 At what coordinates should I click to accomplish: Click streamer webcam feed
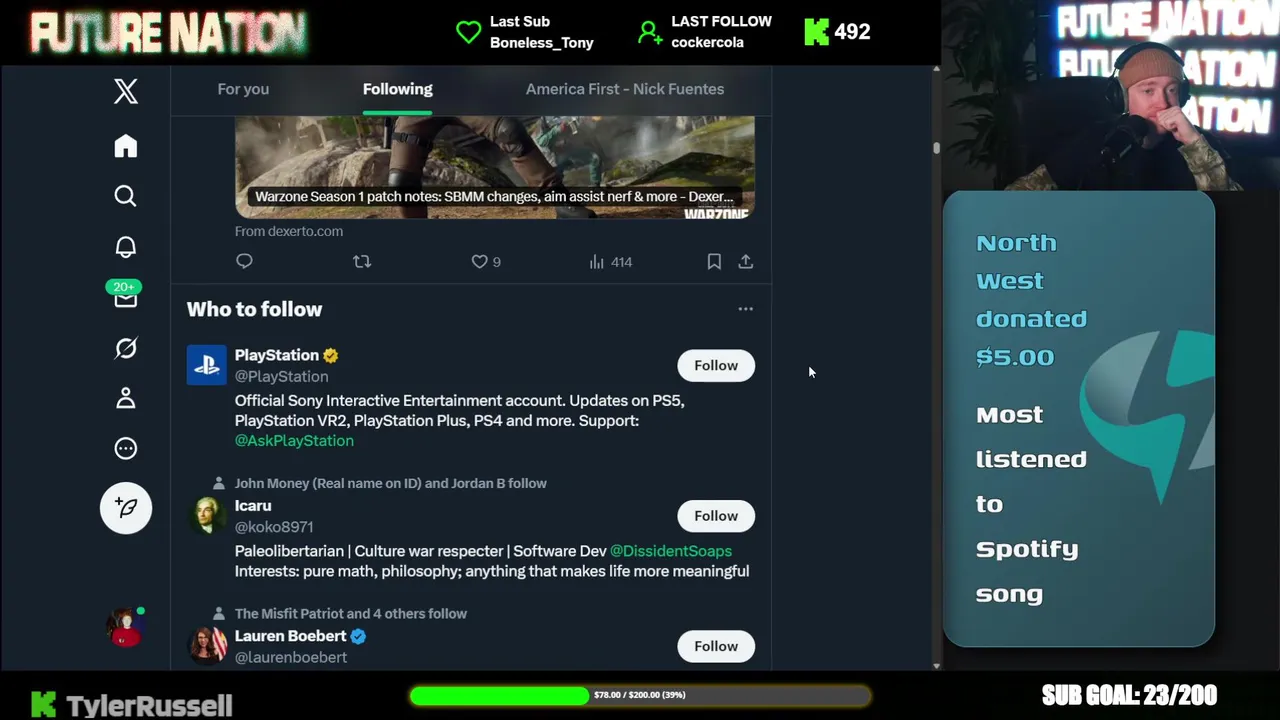(x=1110, y=95)
